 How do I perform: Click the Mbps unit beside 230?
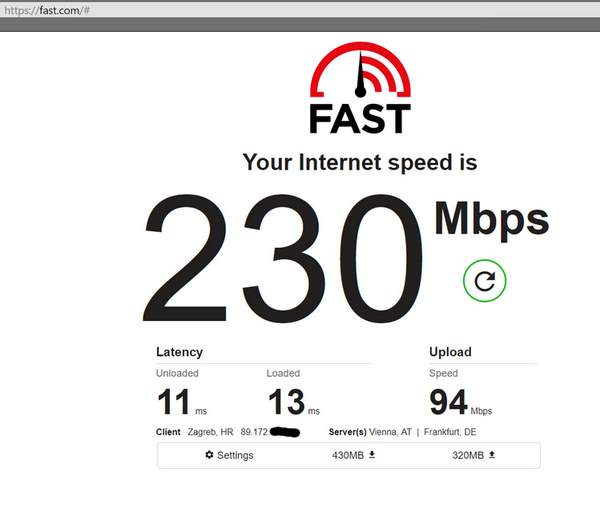(x=492, y=221)
